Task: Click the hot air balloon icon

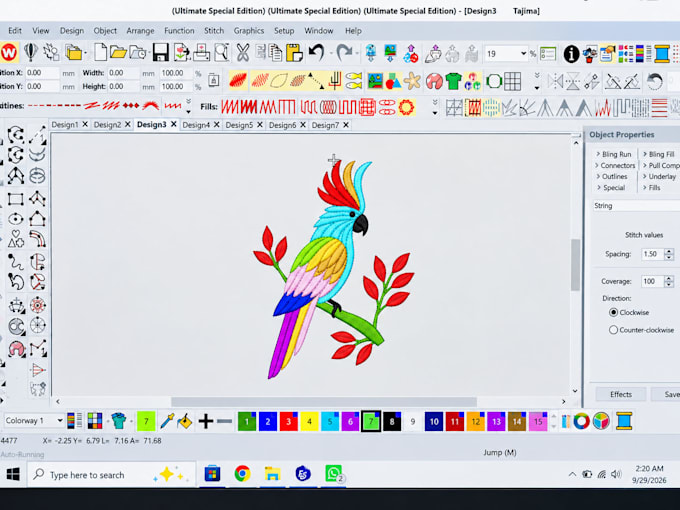Action: coord(30,52)
